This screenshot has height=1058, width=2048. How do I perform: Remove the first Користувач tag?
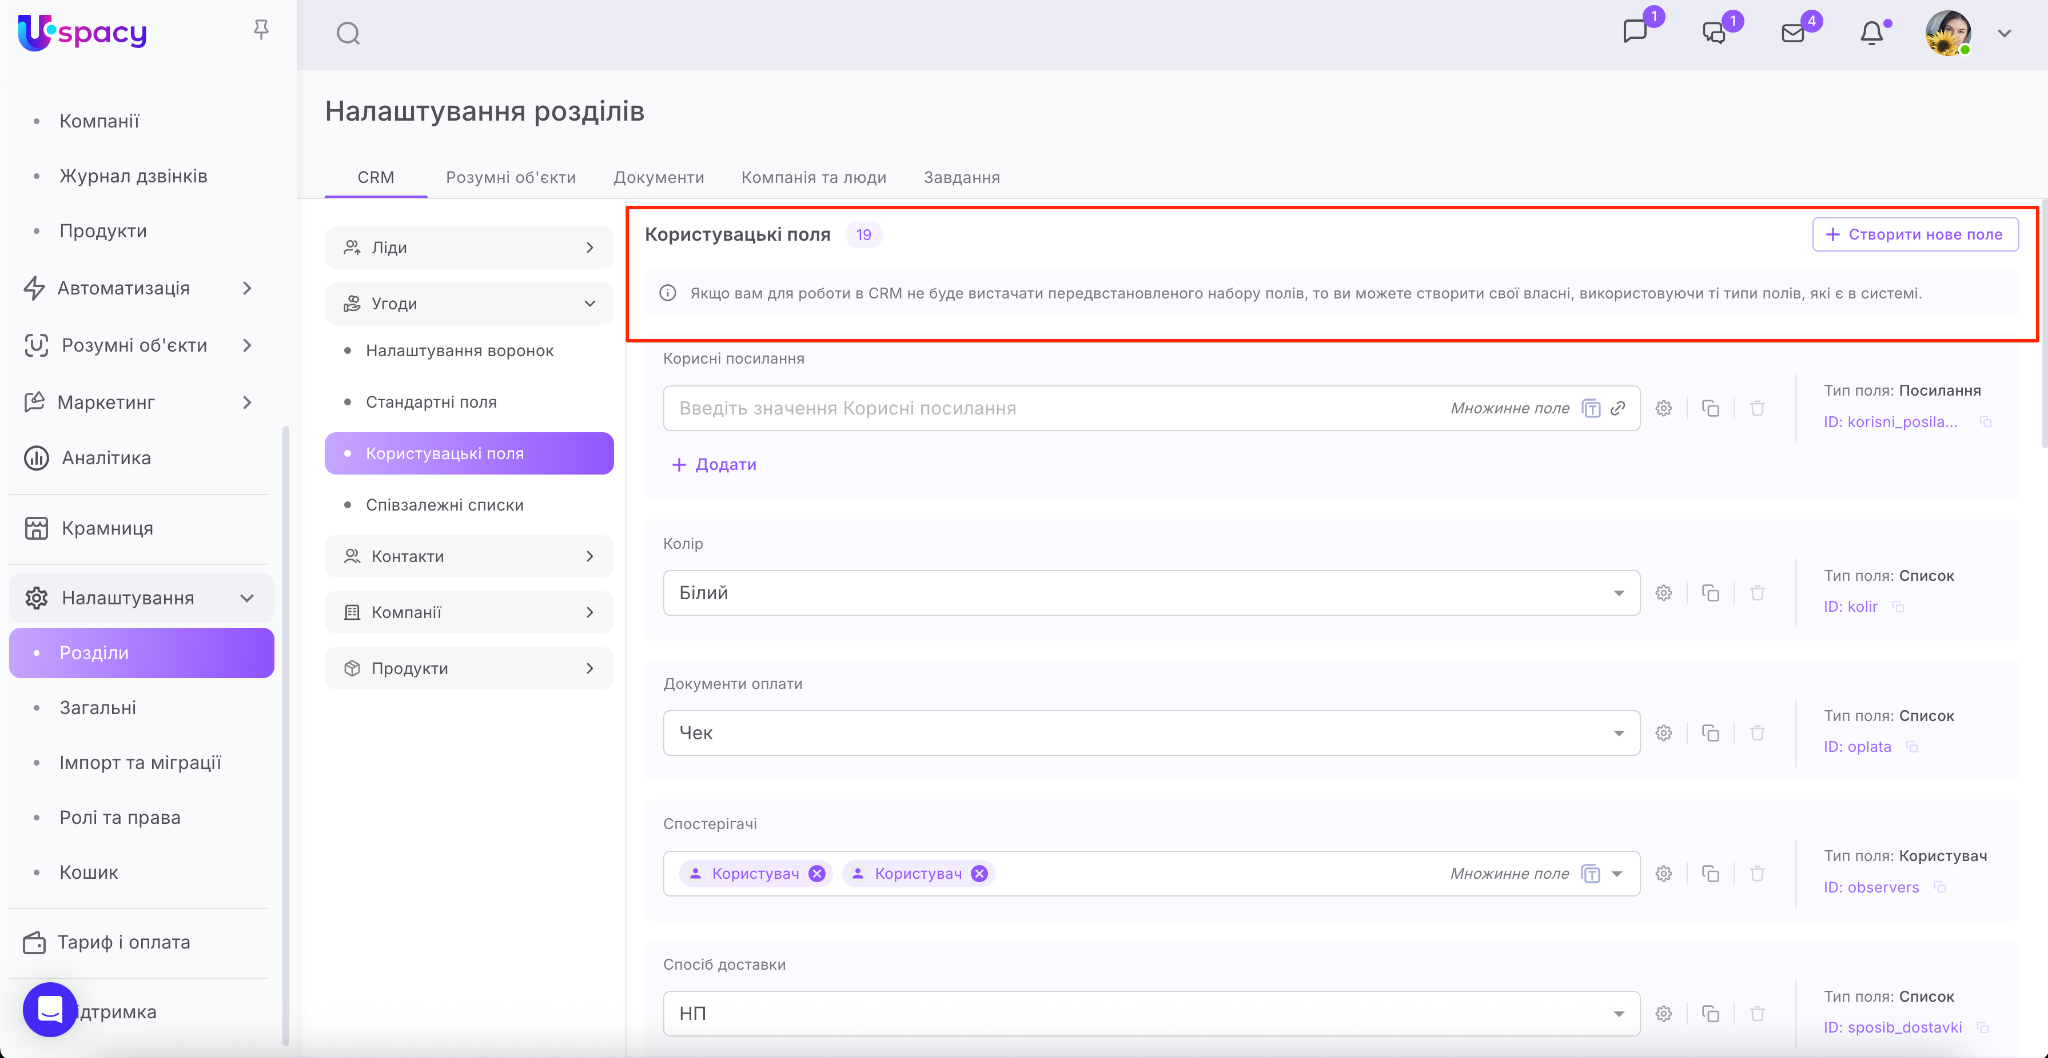click(817, 874)
